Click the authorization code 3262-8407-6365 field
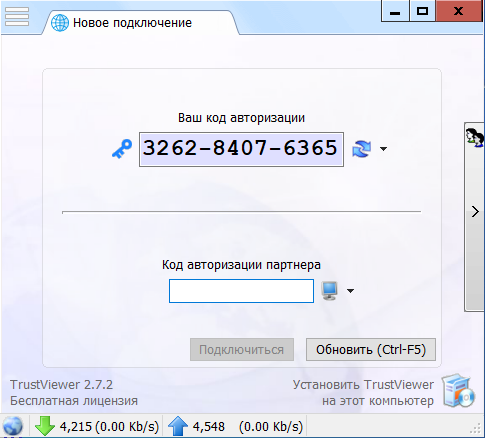 (241, 149)
